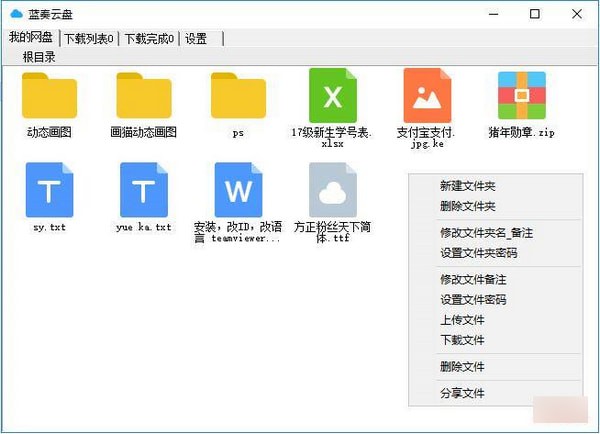
Task: Select the yue ka.txt file icon
Action: coord(143,190)
